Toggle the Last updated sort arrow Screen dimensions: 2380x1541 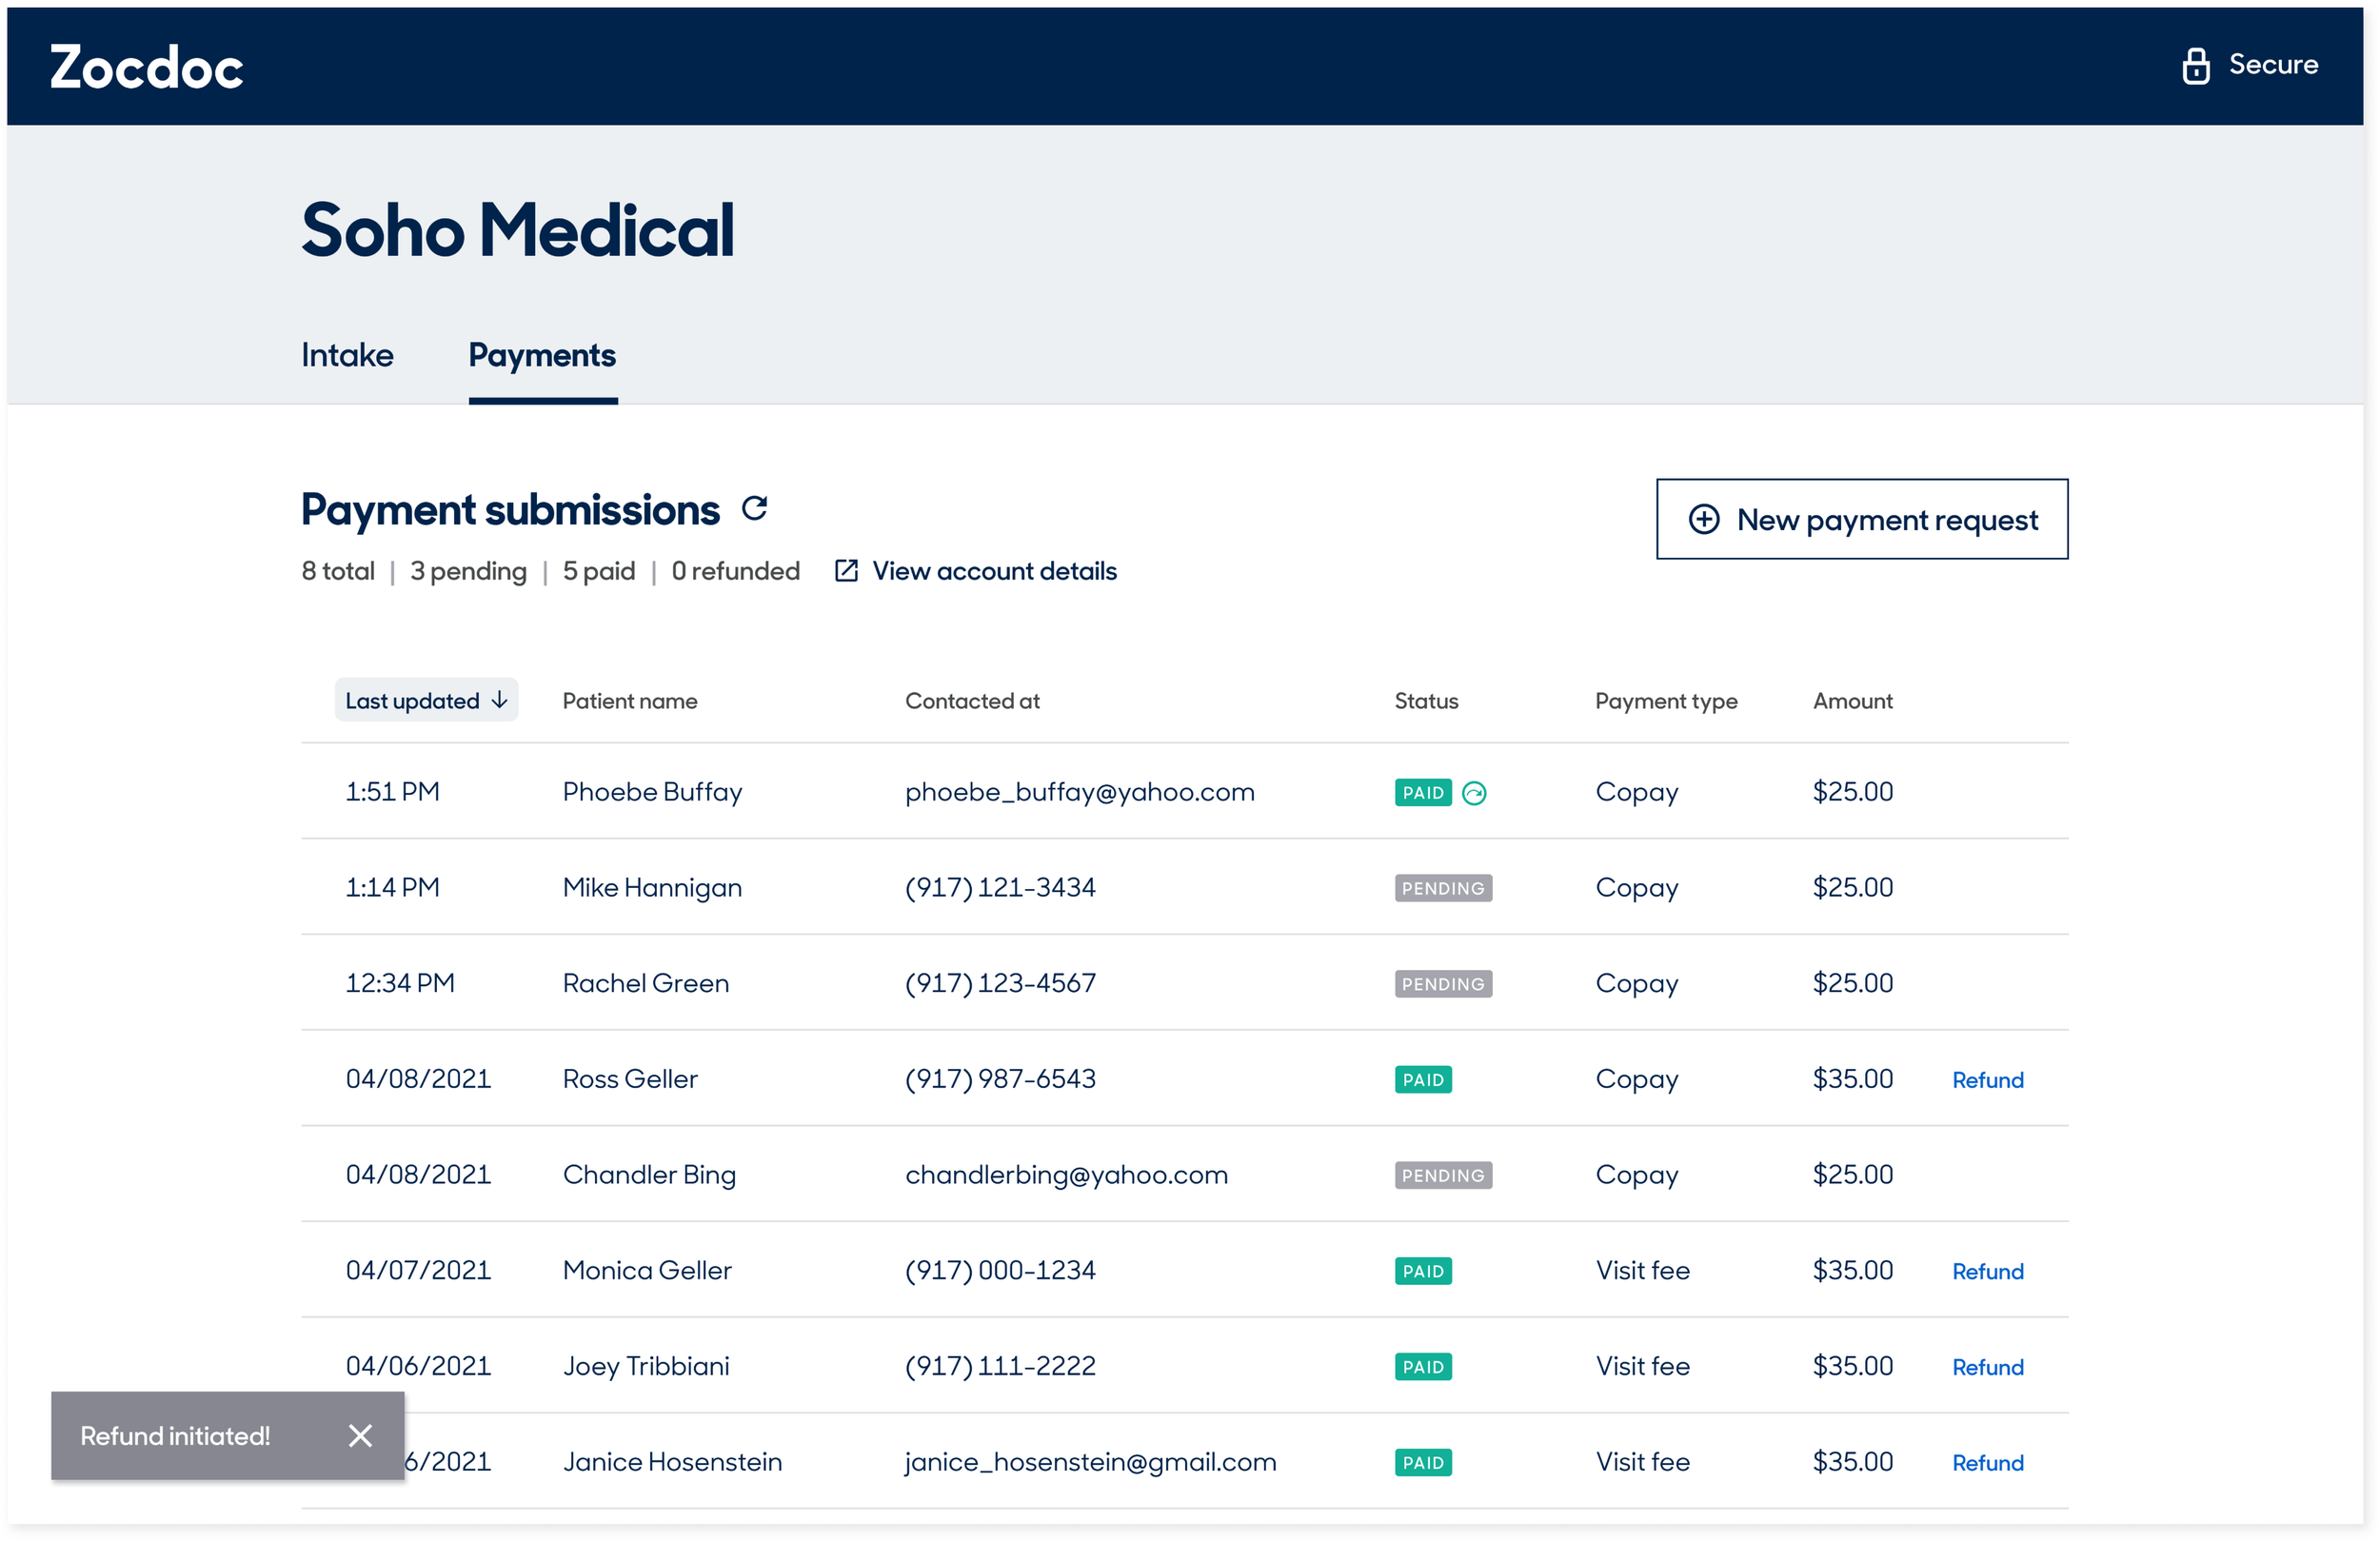click(x=499, y=700)
